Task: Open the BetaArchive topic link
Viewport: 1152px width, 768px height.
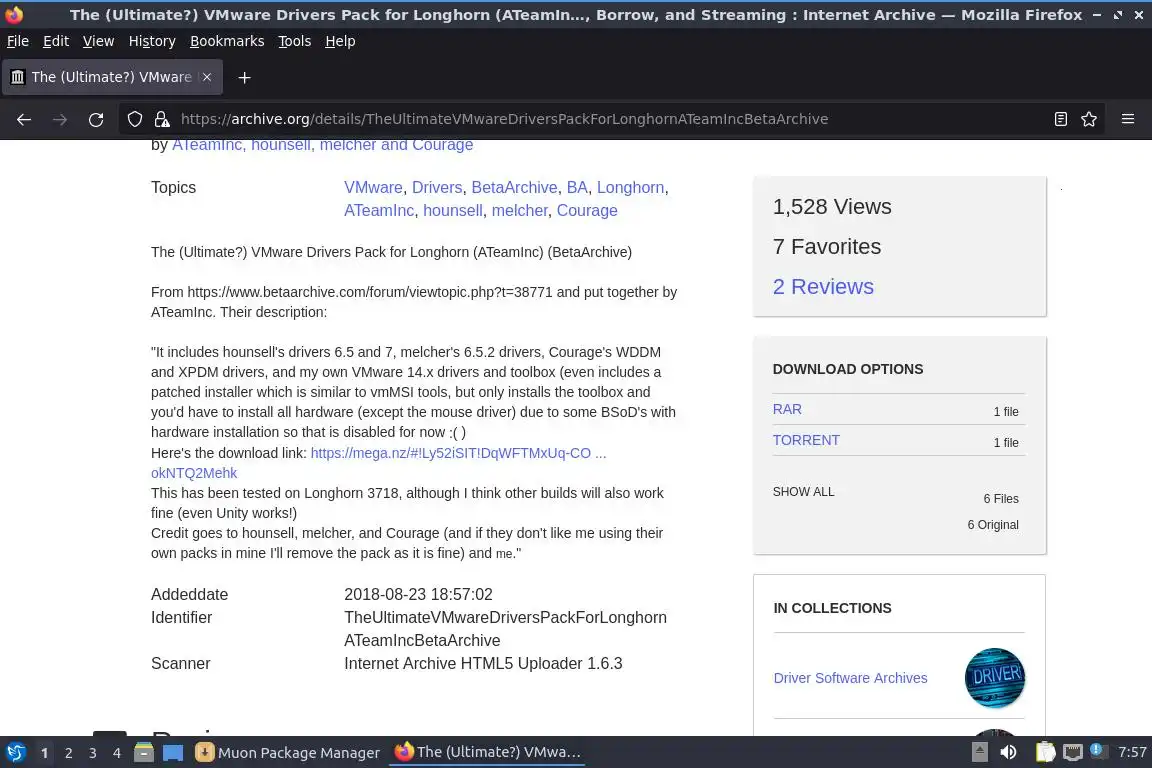Action: [x=514, y=187]
